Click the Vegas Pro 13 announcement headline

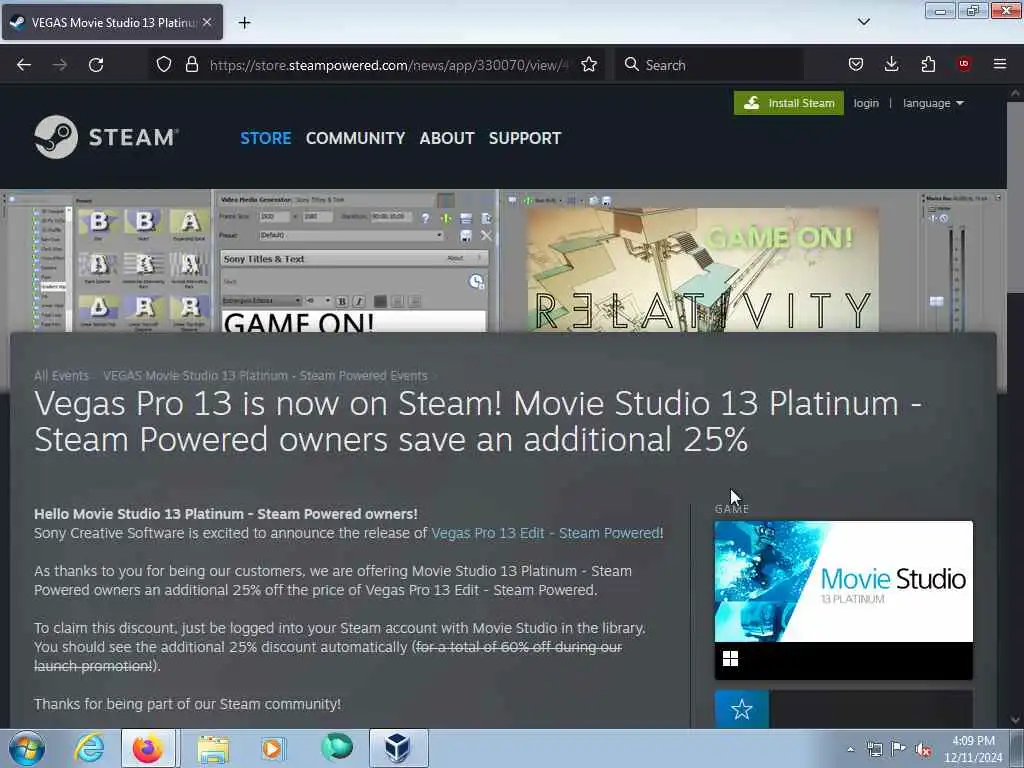(x=478, y=421)
